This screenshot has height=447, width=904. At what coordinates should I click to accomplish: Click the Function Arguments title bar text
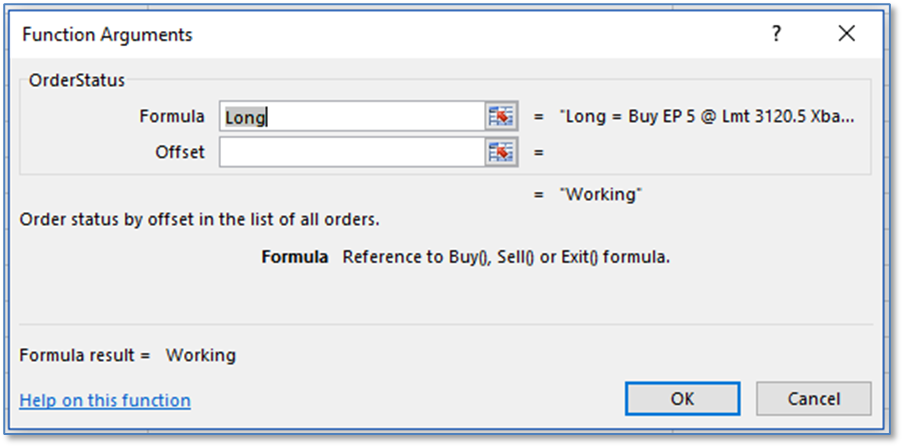tap(108, 35)
